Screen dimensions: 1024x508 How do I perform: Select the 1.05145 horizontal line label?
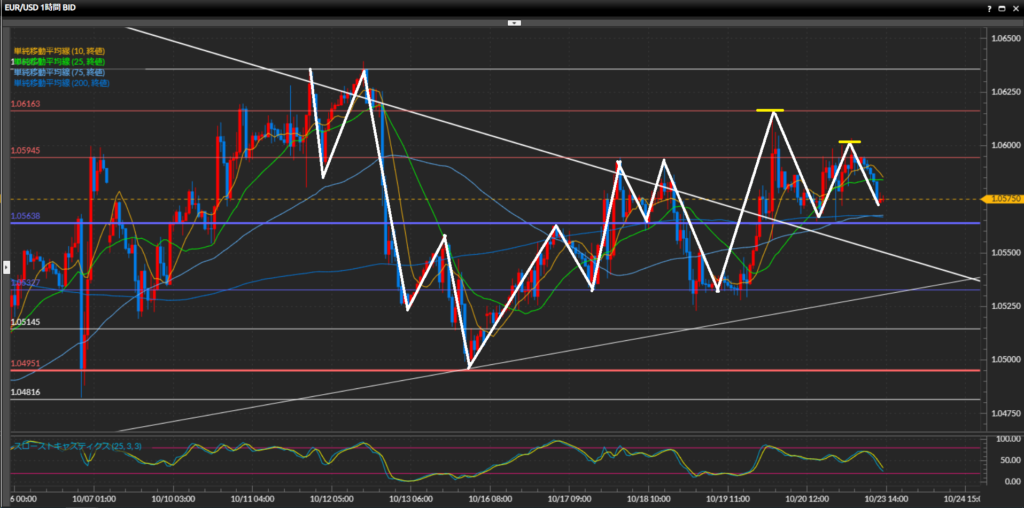[x=26, y=323]
